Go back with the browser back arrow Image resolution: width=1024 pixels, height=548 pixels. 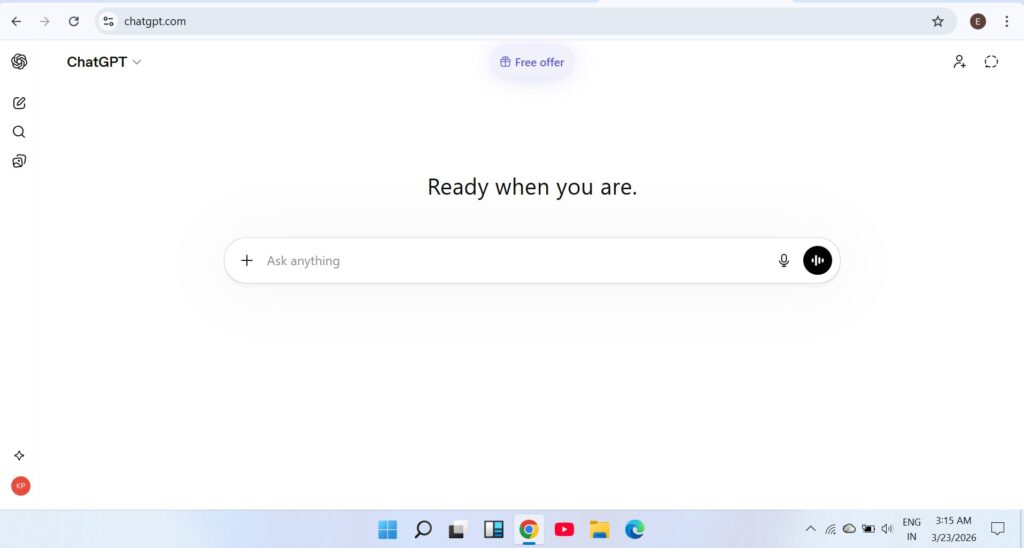pyautogui.click(x=16, y=22)
